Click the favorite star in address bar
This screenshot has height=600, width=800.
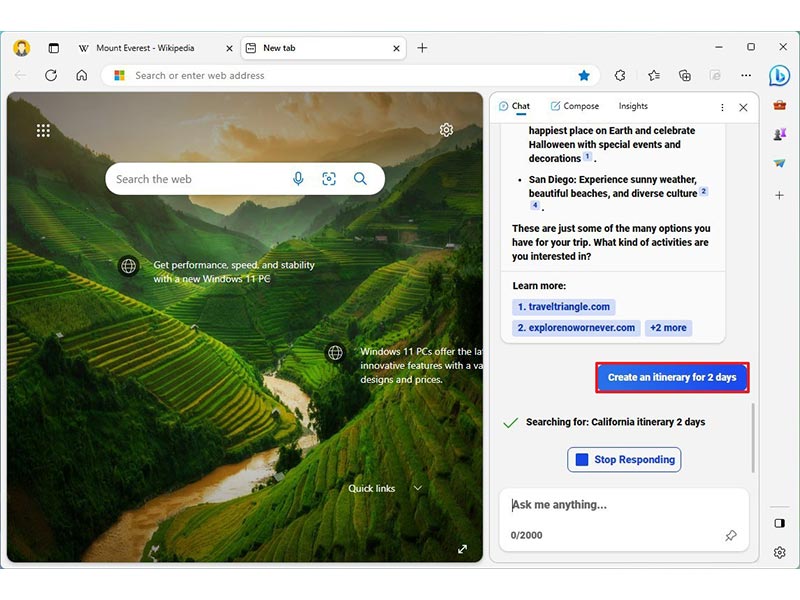coord(584,76)
